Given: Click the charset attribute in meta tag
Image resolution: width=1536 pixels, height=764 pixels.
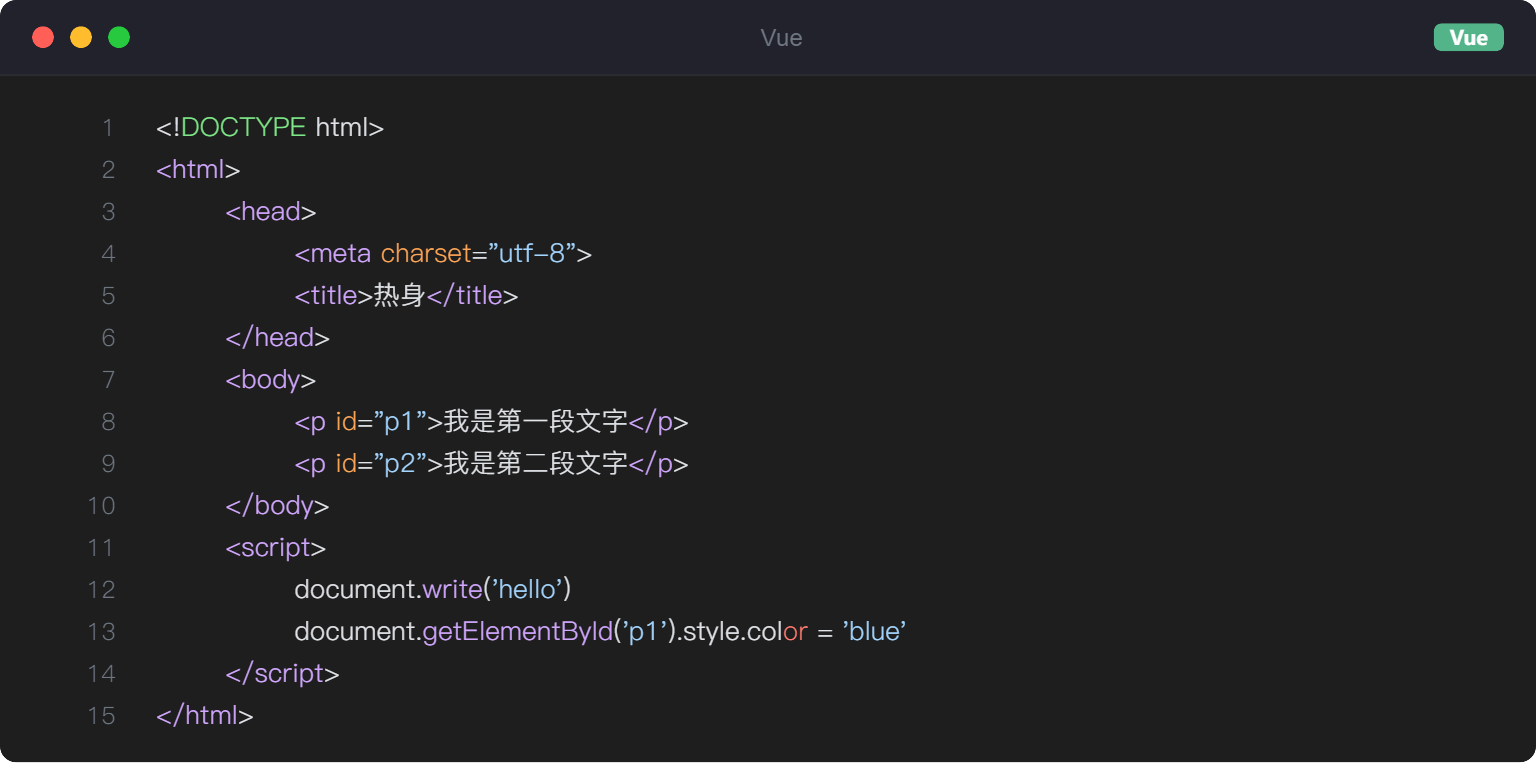Looking at the screenshot, I should (425, 254).
